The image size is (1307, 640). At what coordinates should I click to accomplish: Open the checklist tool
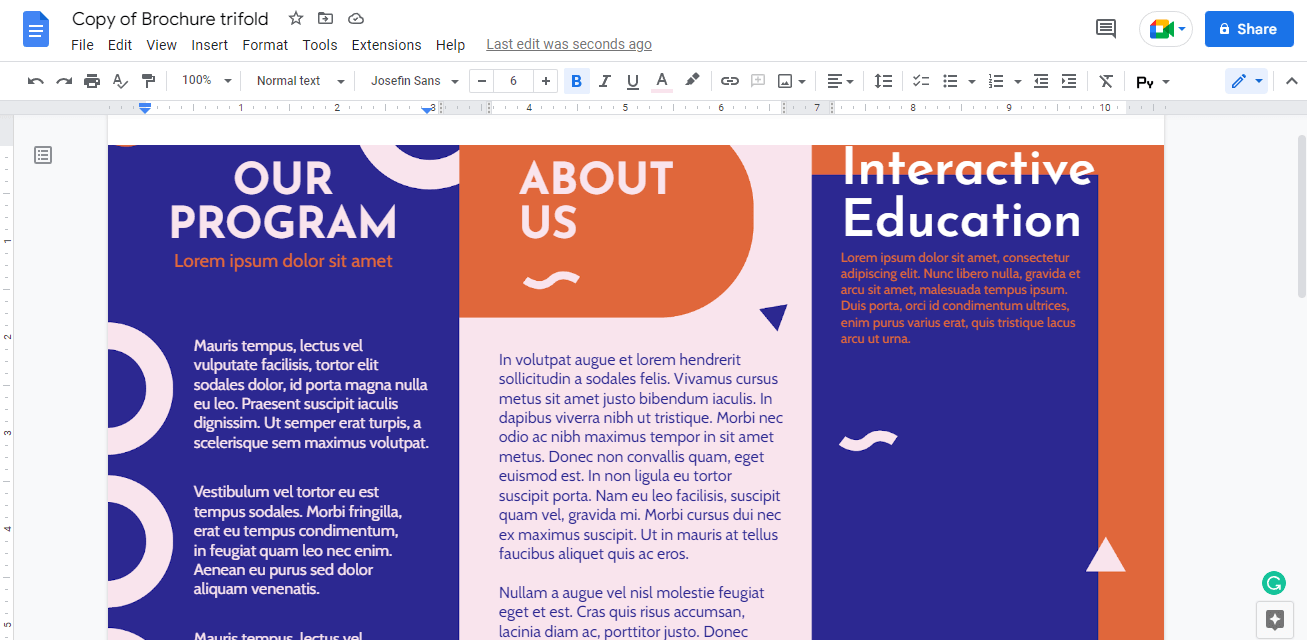pyautogui.click(x=921, y=81)
